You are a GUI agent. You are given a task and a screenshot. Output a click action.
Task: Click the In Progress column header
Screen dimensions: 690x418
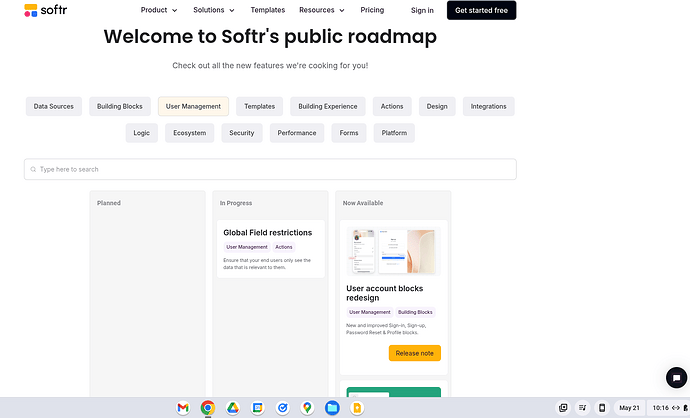coord(236,203)
